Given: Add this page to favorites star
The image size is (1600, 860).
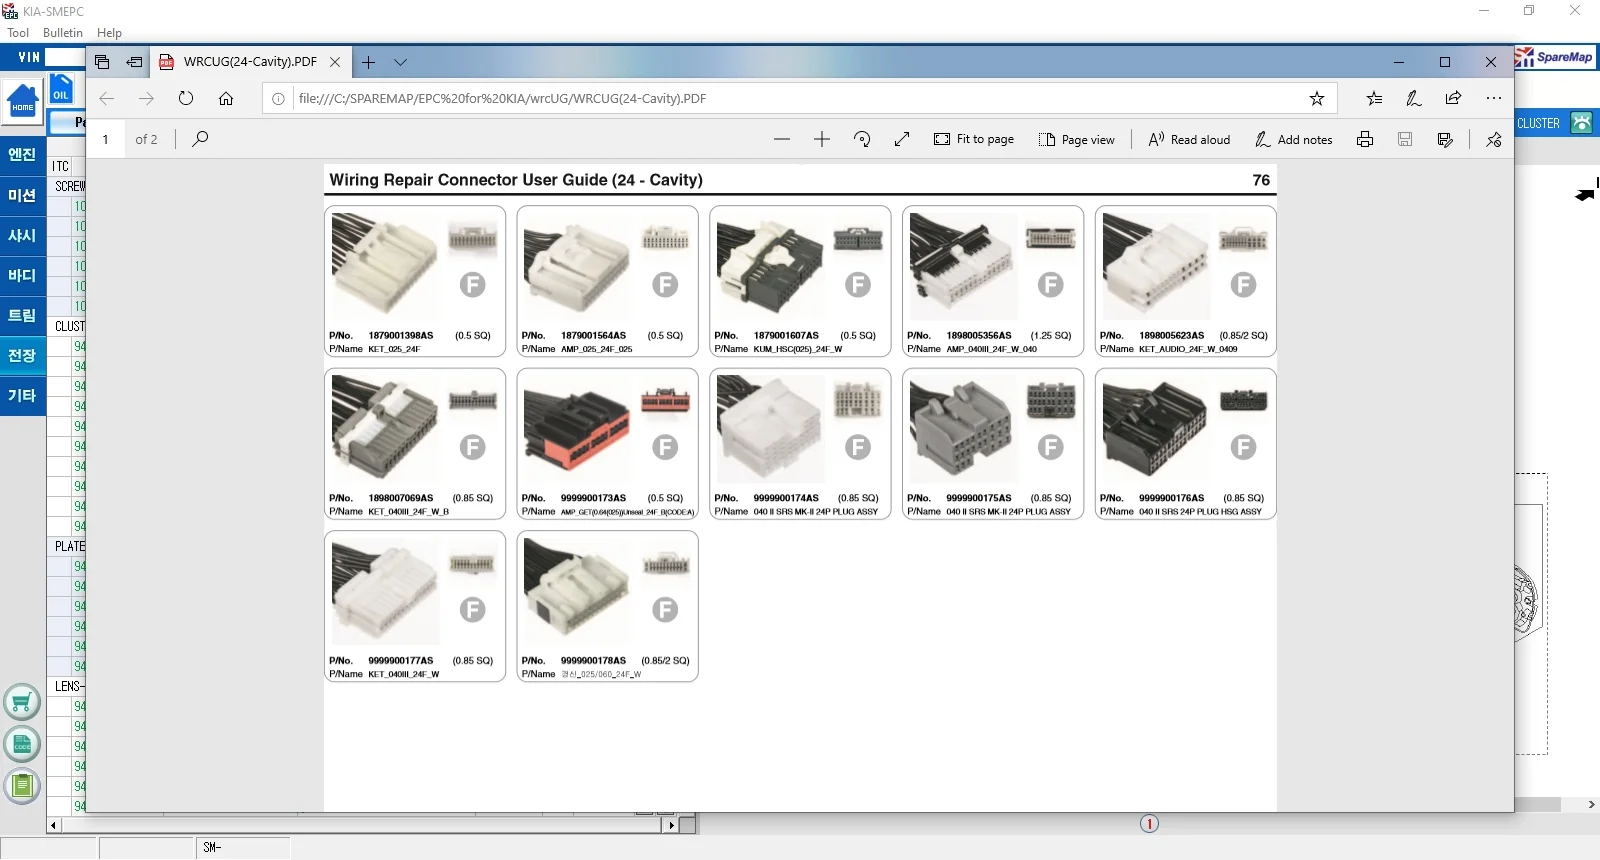Looking at the screenshot, I should [1317, 98].
